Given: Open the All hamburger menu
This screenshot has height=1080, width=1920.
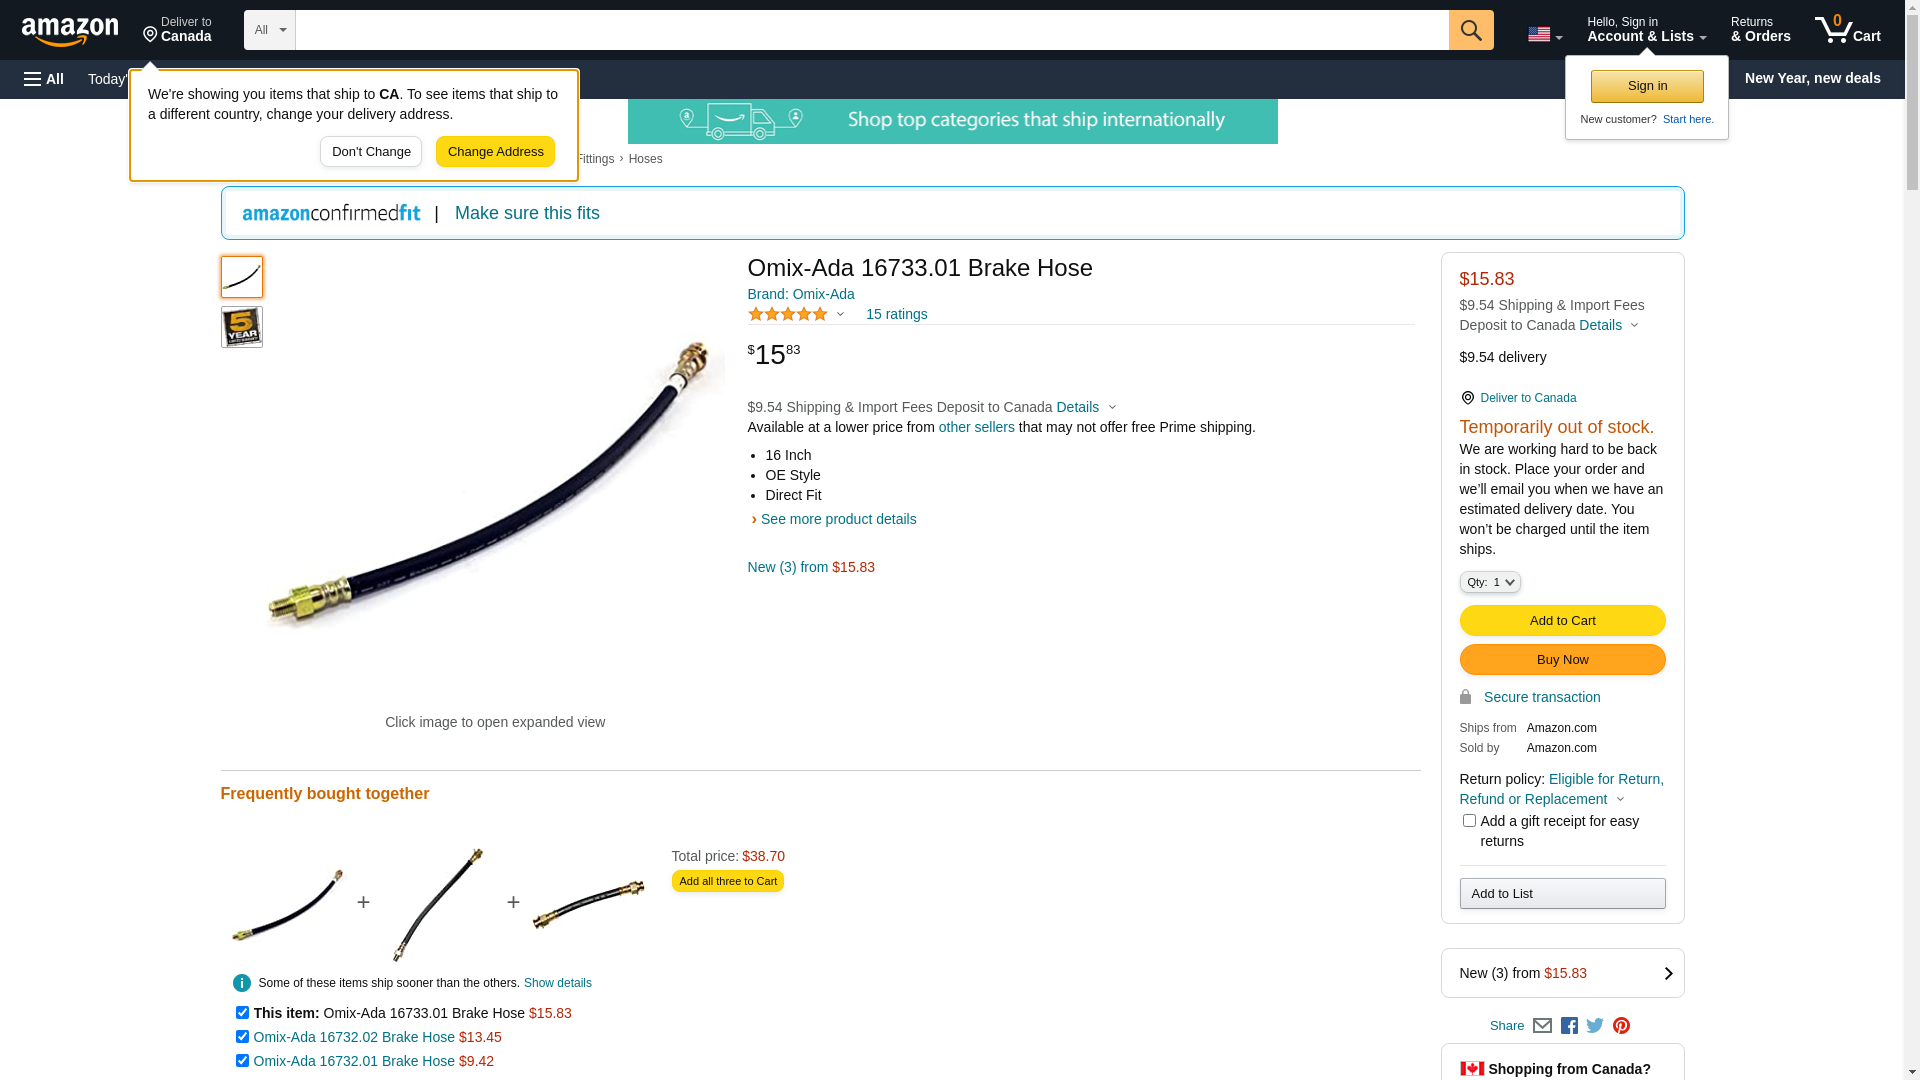Looking at the screenshot, I should [x=44, y=79].
